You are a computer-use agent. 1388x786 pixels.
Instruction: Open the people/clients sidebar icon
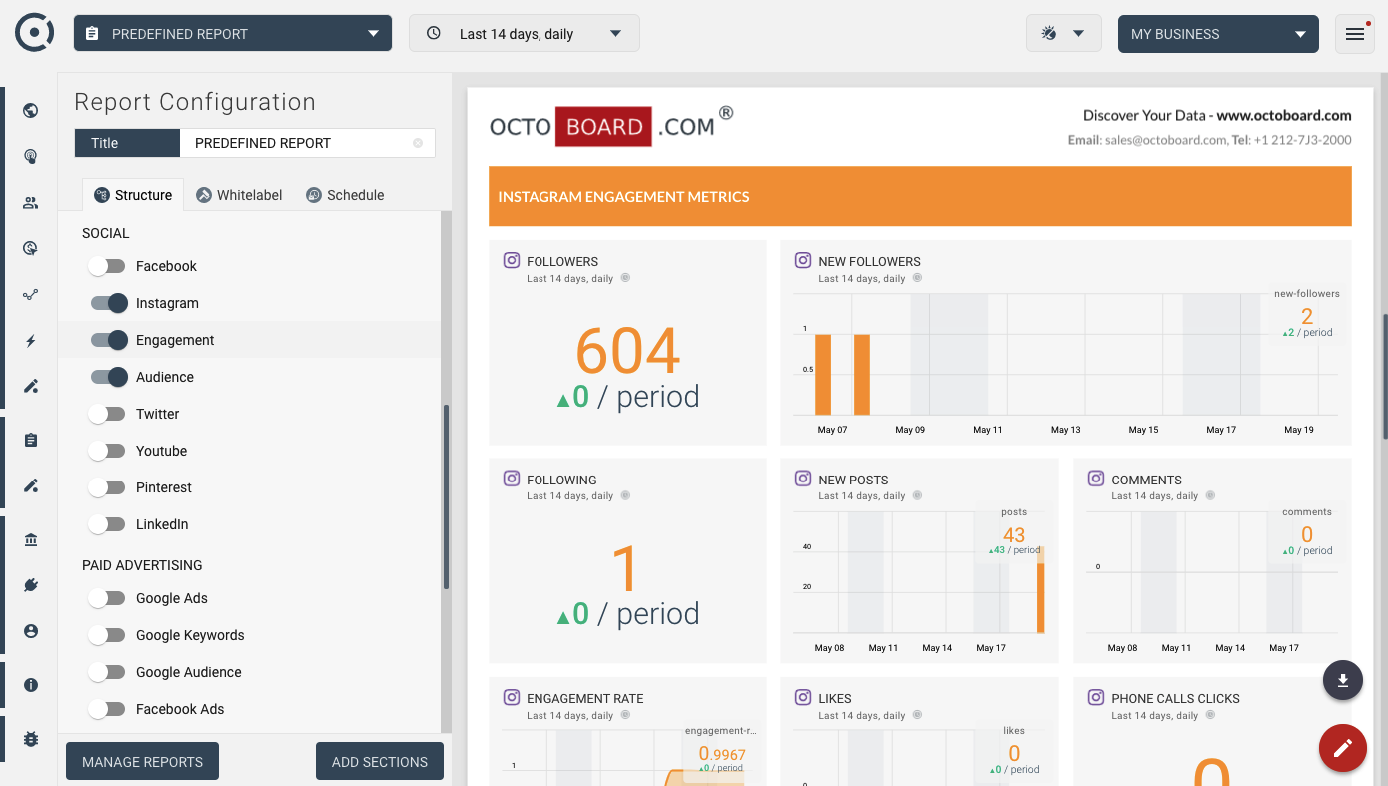tap(31, 203)
